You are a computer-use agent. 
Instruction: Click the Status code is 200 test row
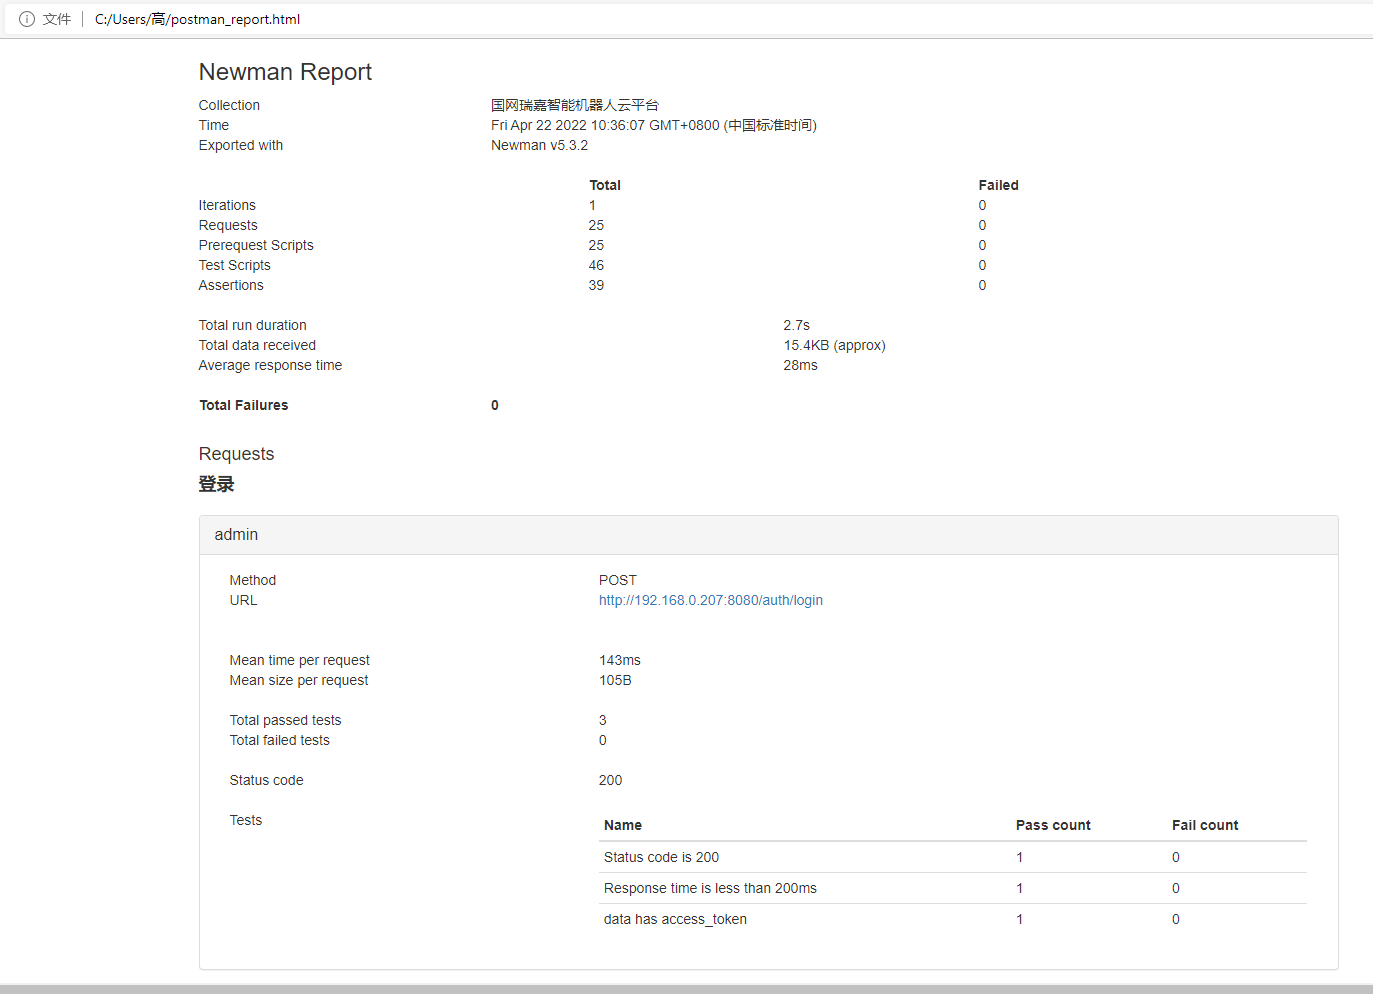click(x=953, y=857)
